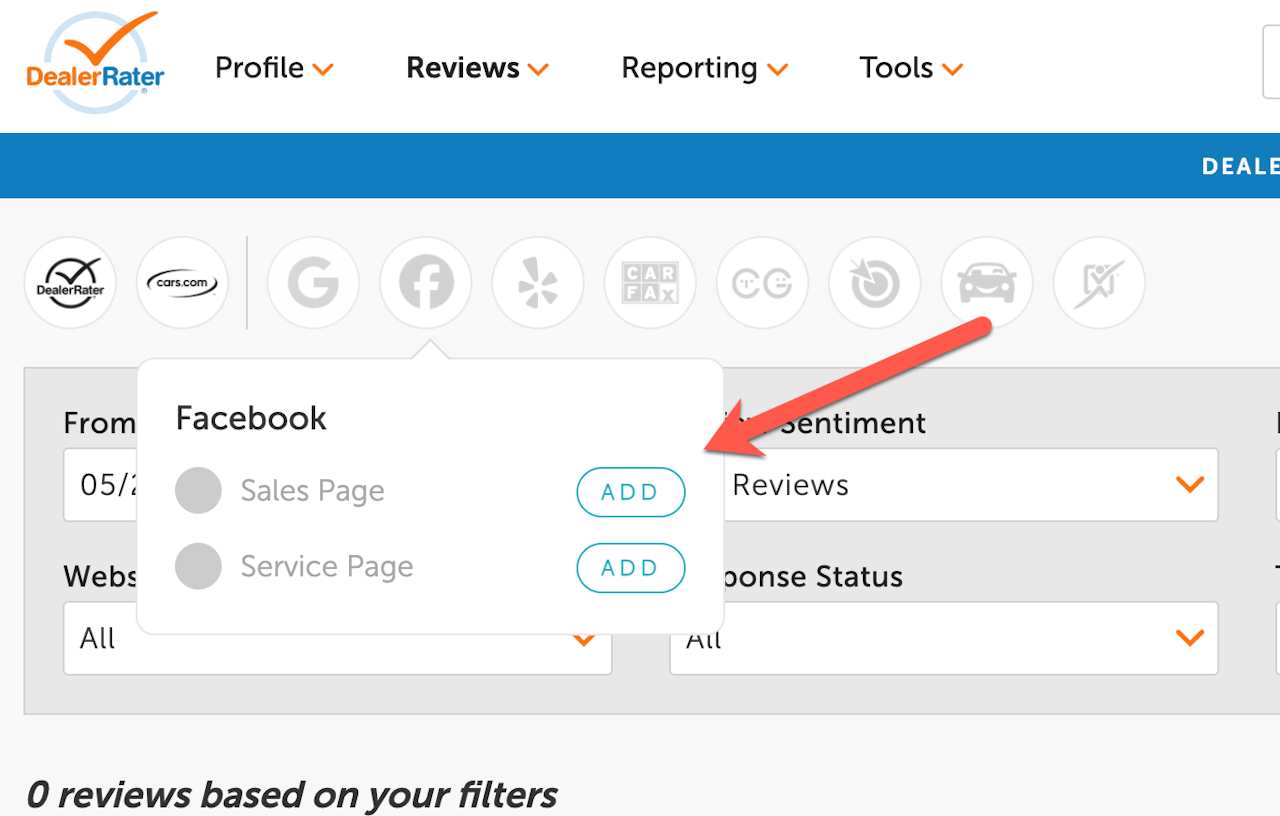This screenshot has height=816, width=1280.
Task: Expand the Tools dropdown menu
Action: pos(910,68)
